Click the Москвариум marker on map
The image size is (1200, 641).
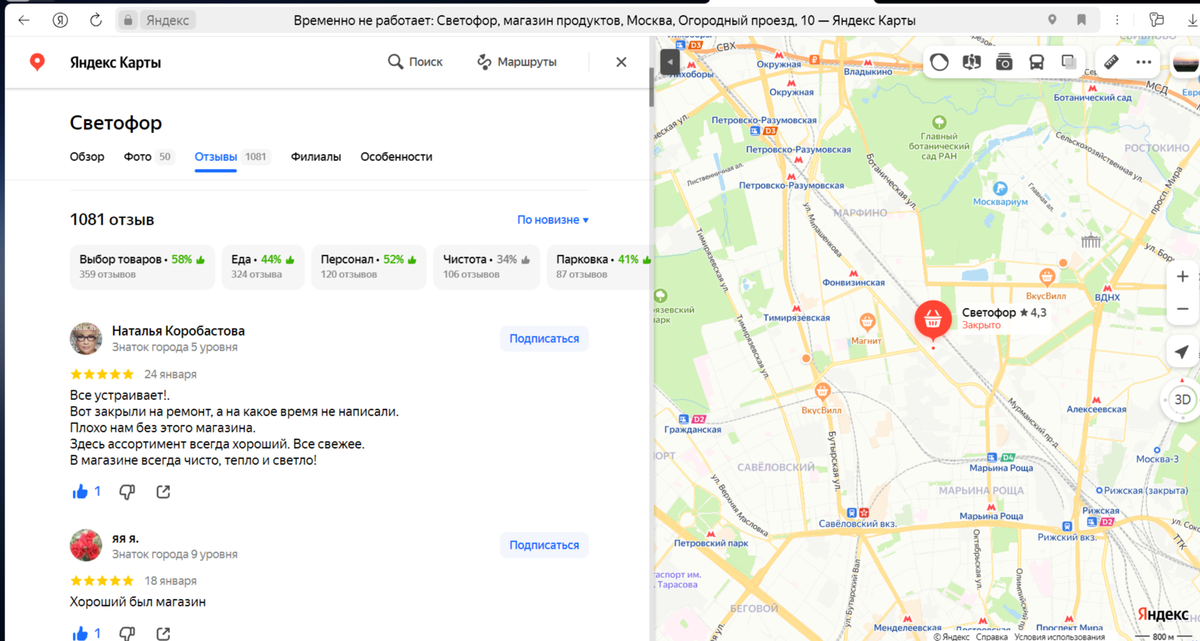click(x=999, y=188)
